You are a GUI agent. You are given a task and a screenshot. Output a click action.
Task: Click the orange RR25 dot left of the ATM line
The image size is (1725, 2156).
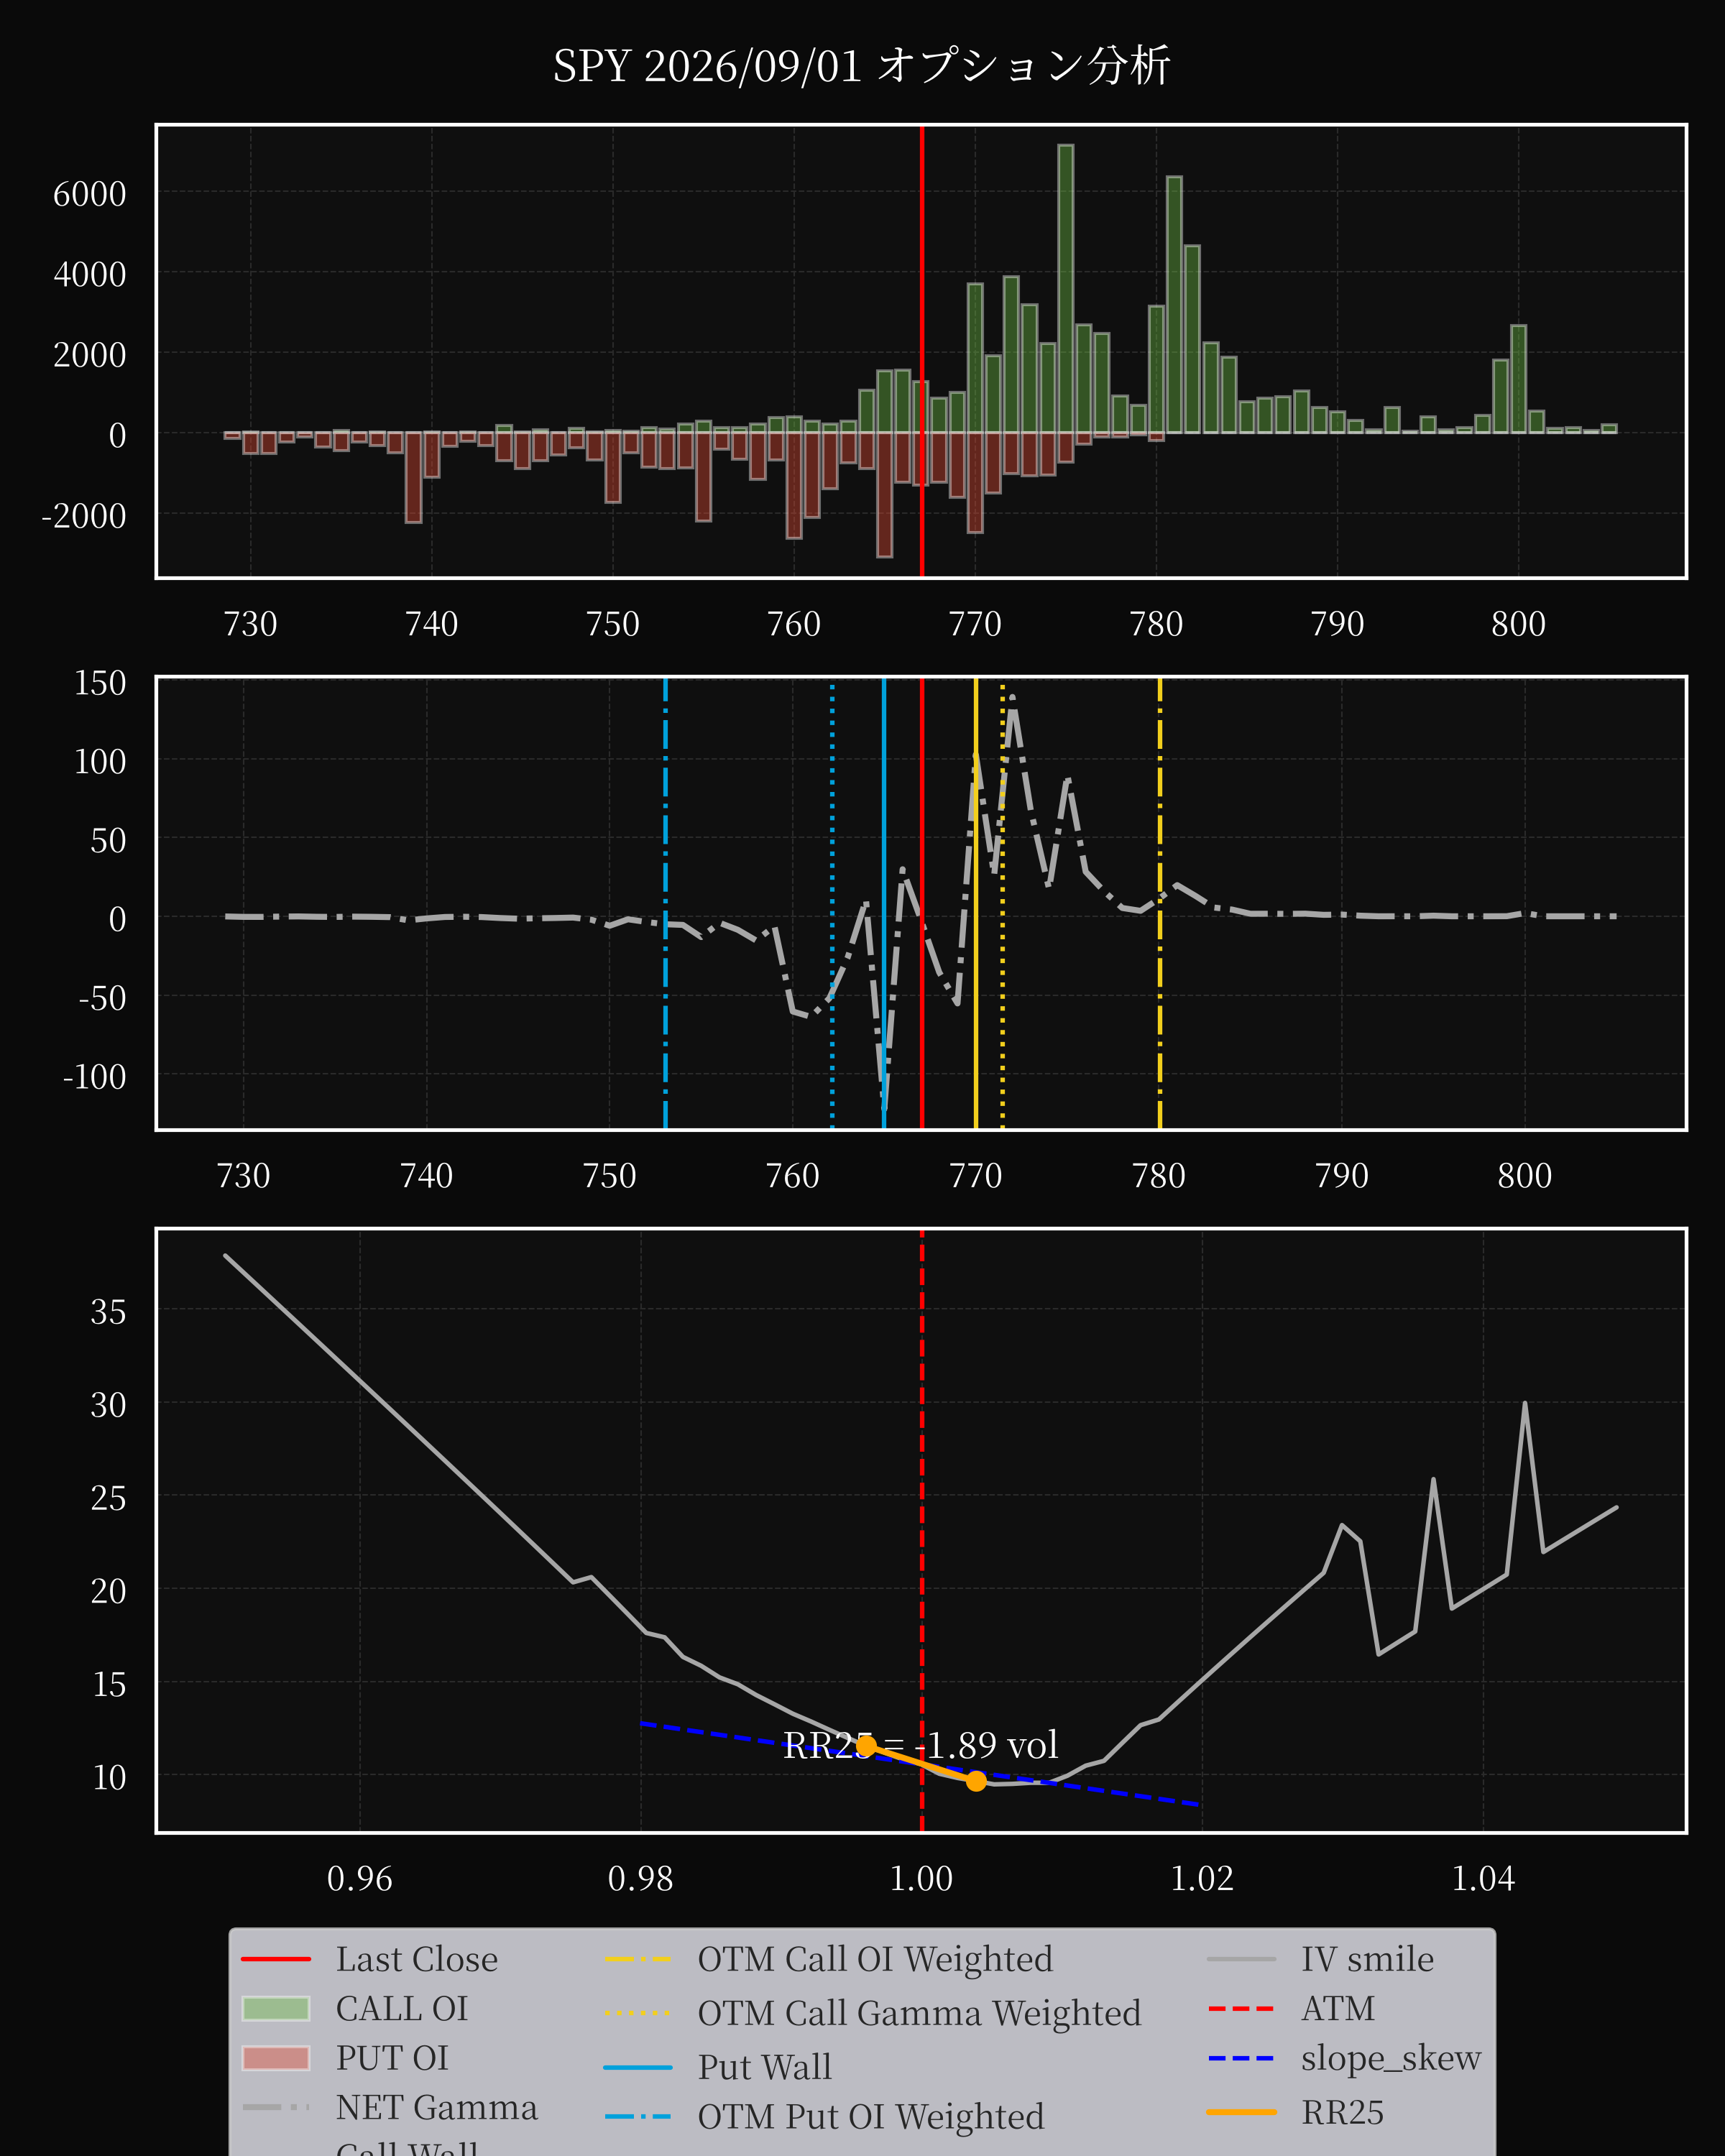tap(866, 1745)
